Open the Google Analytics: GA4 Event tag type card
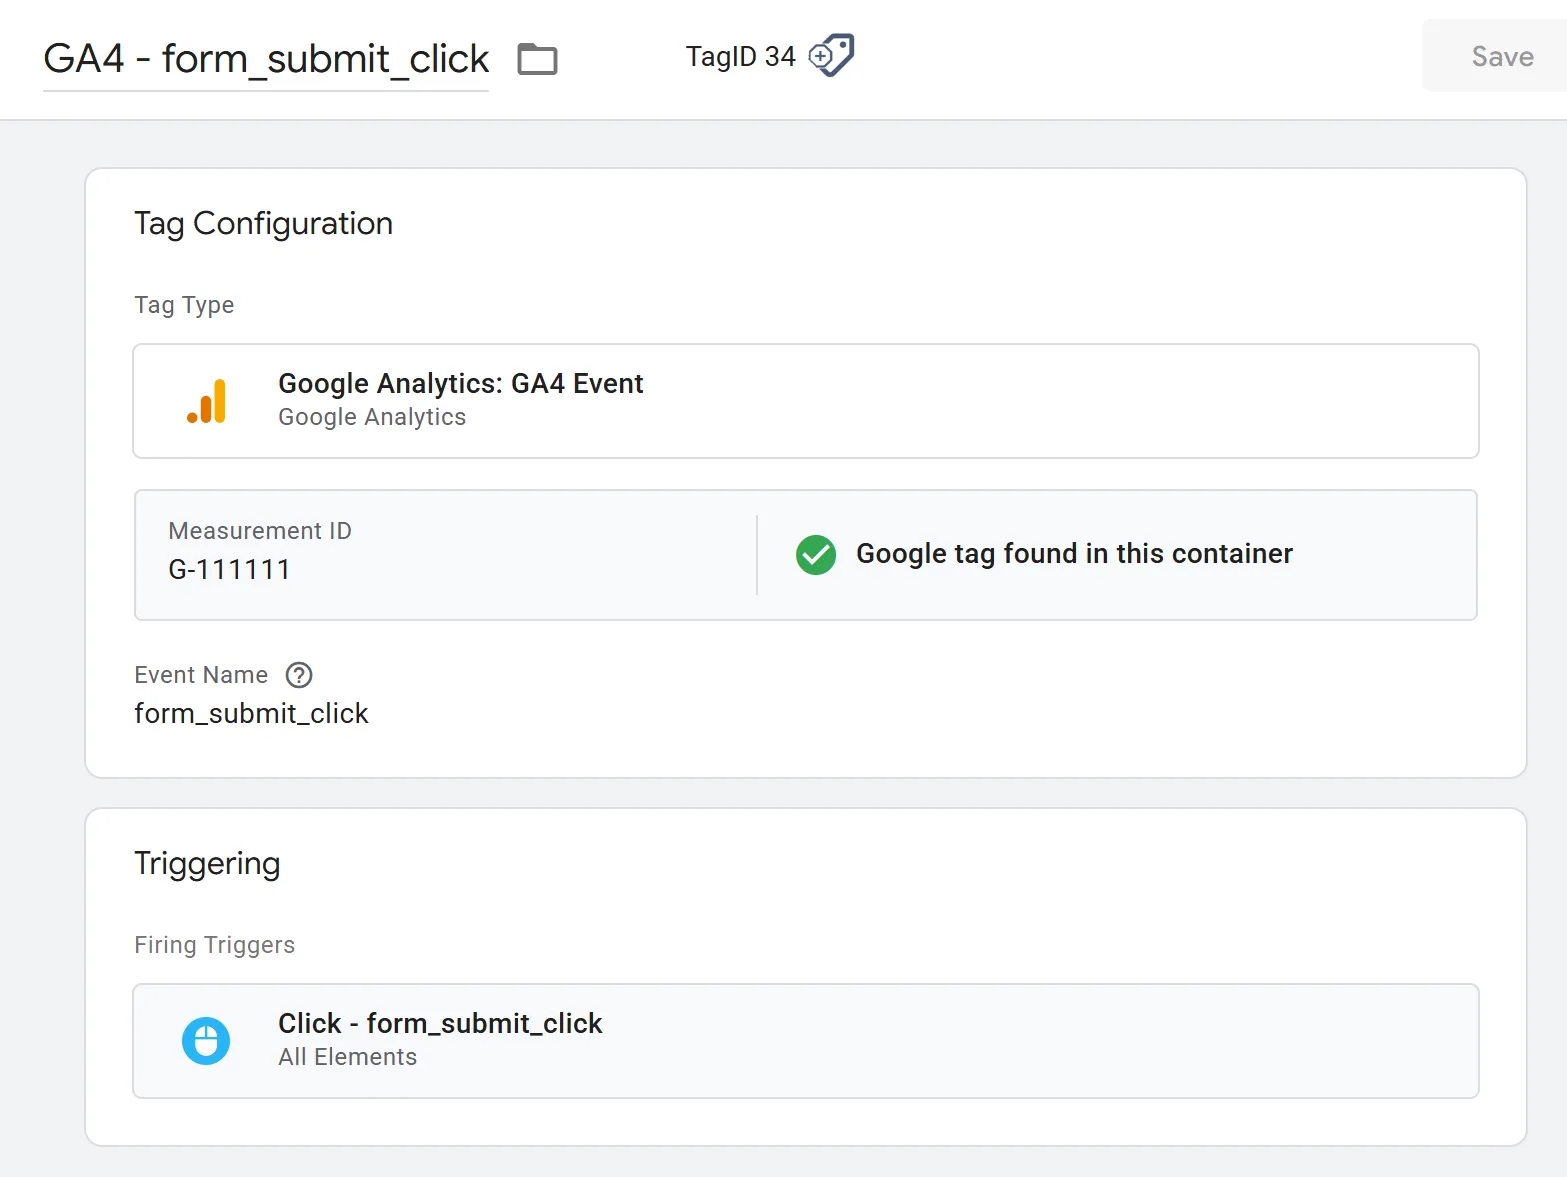The height and width of the screenshot is (1177, 1567). click(806, 401)
